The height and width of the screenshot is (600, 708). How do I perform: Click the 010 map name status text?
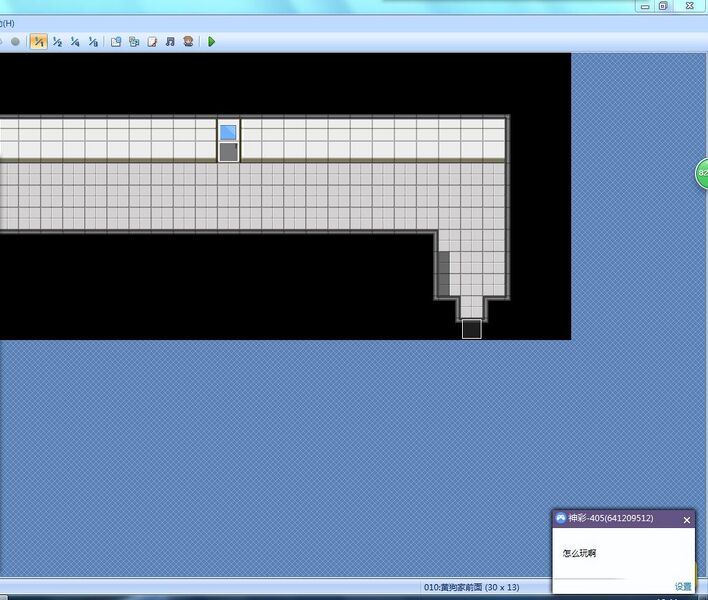point(471,587)
